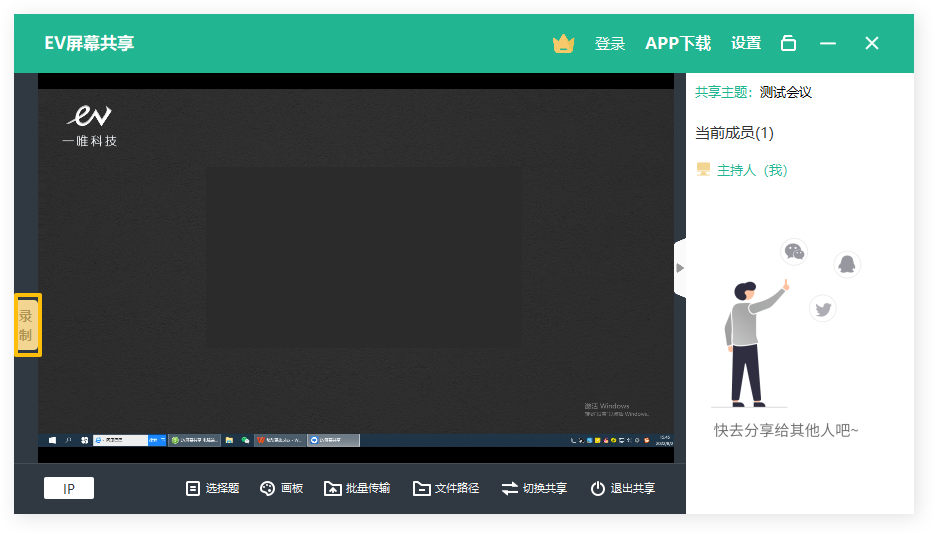Click the 测试会议 share topic text
This screenshot has width=934, height=534.
tap(785, 92)
